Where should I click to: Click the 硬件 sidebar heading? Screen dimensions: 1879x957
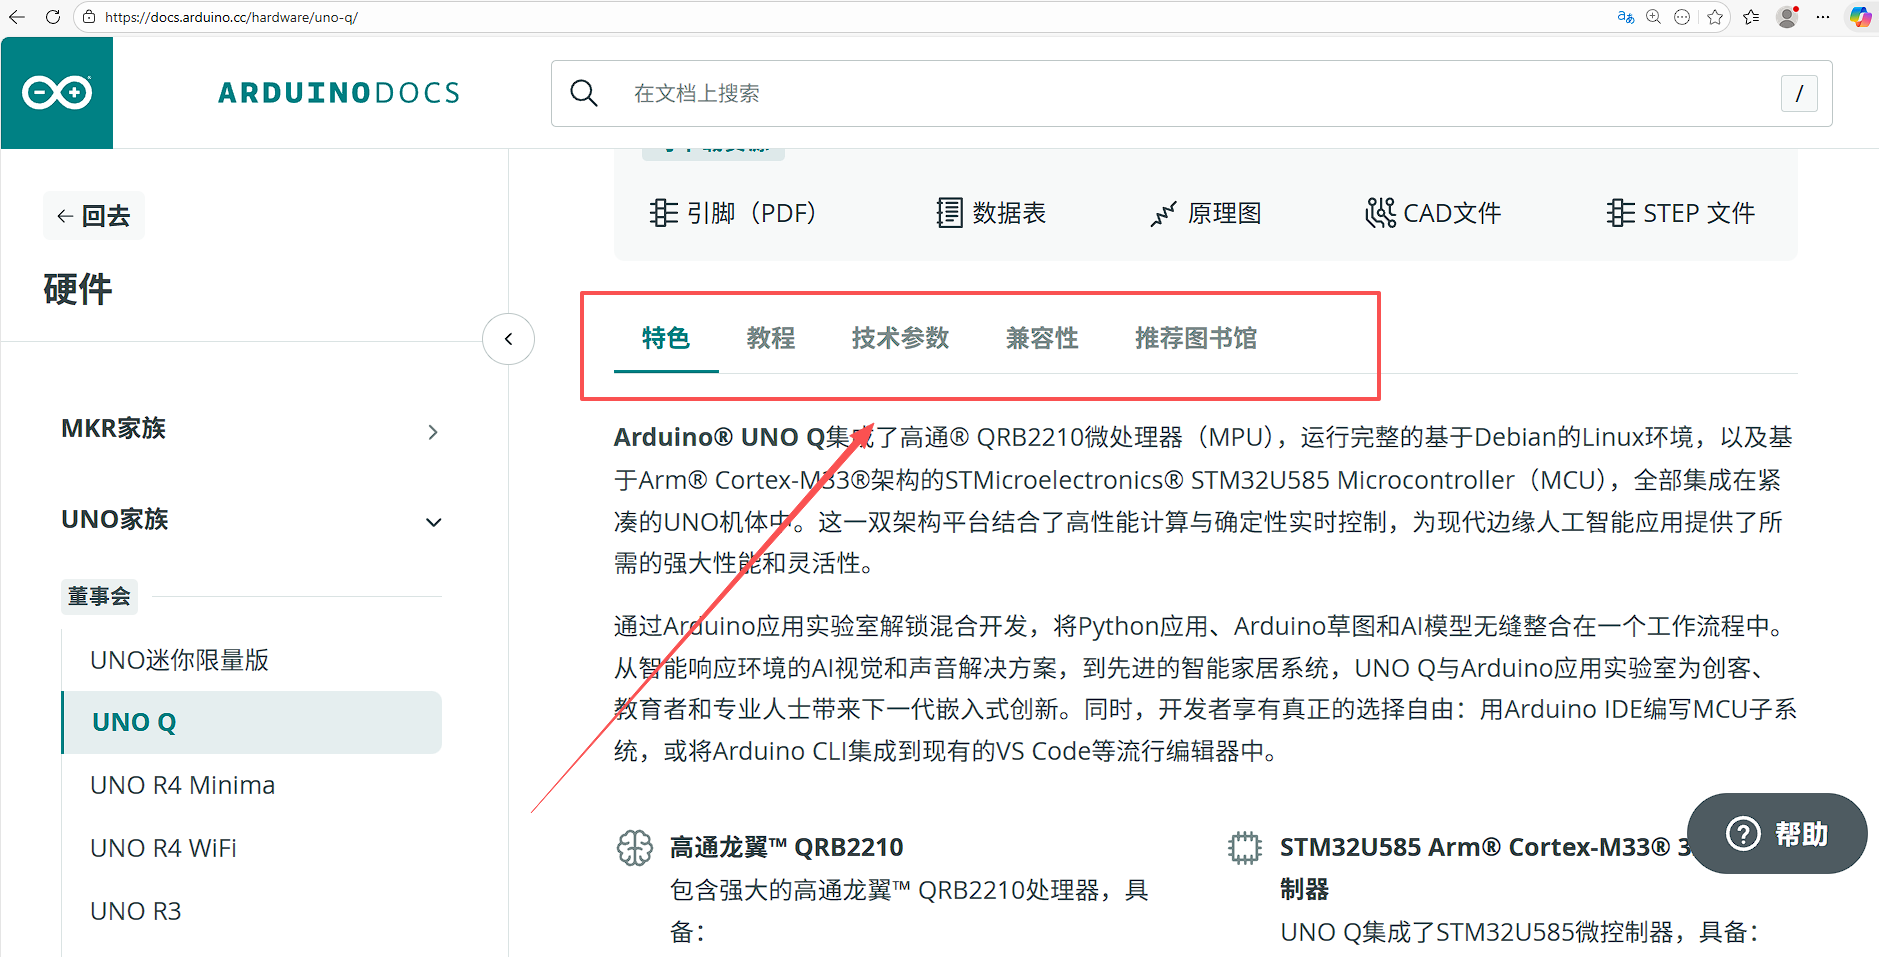tap(78, 290)
